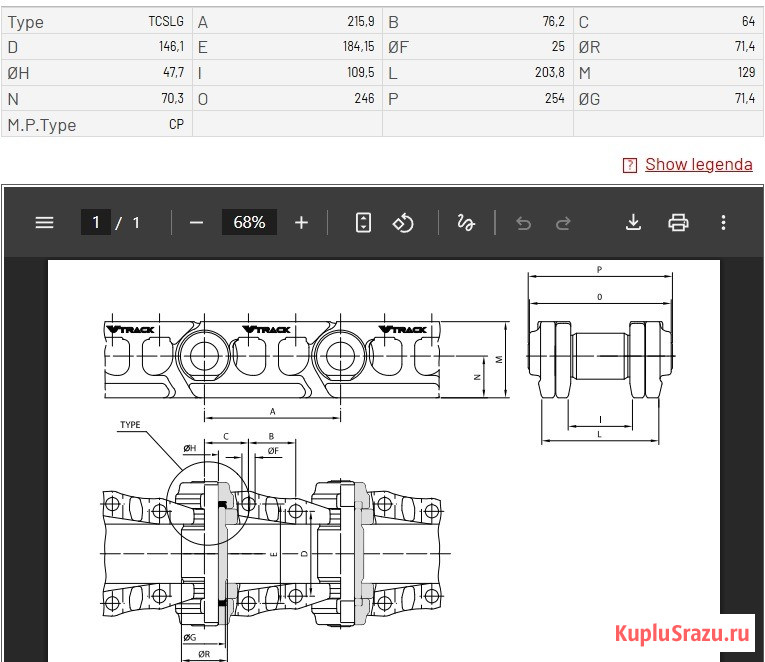Screen dimensions: 765x662
Task: Redo the last annotation
Action: pos(563,222)
